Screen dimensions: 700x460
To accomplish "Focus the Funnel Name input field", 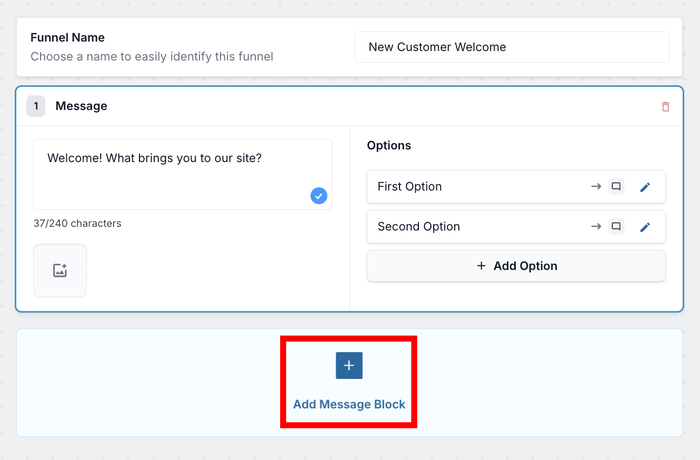I will (x=511, y=47).
